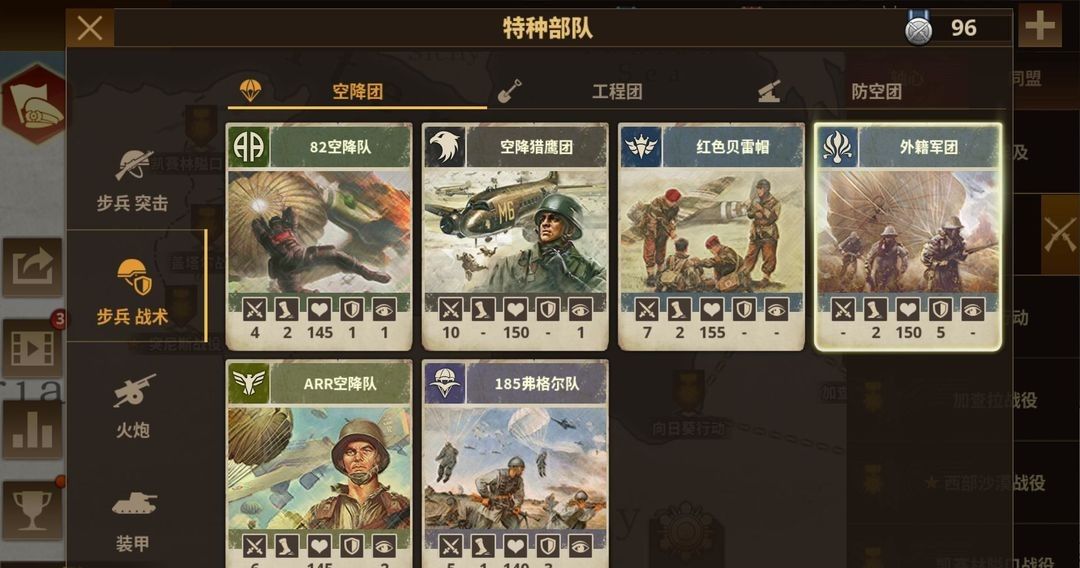Select the 空降猎鹰团 unit card

coord(515,237)
